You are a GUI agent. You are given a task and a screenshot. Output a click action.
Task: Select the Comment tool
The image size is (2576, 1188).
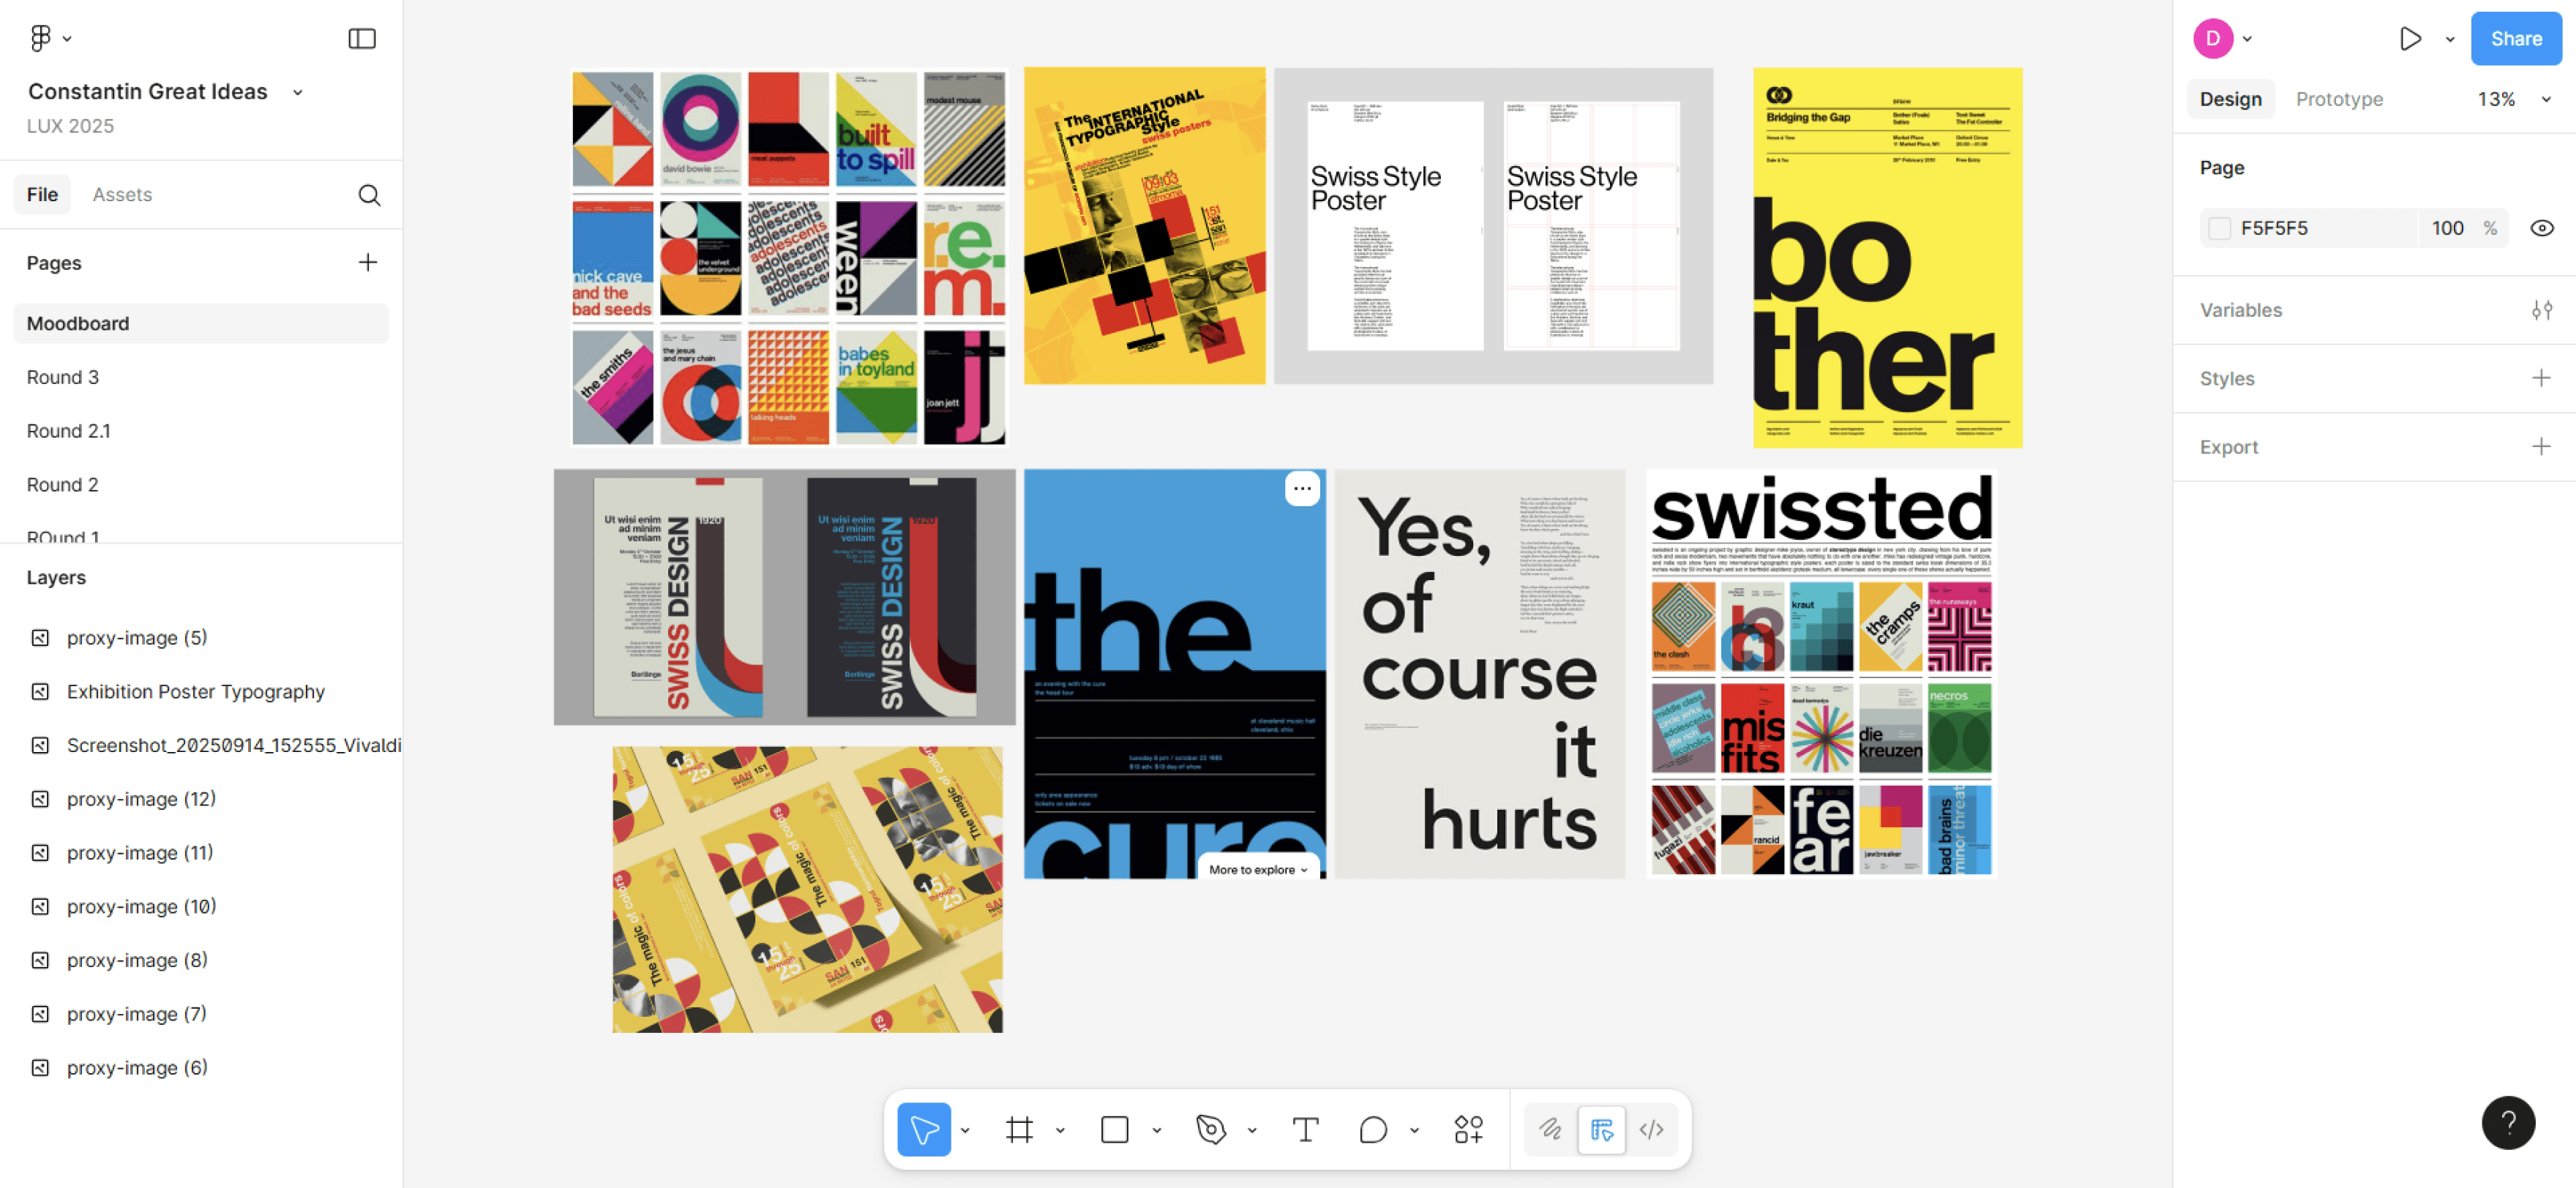pos(1373,1129)
